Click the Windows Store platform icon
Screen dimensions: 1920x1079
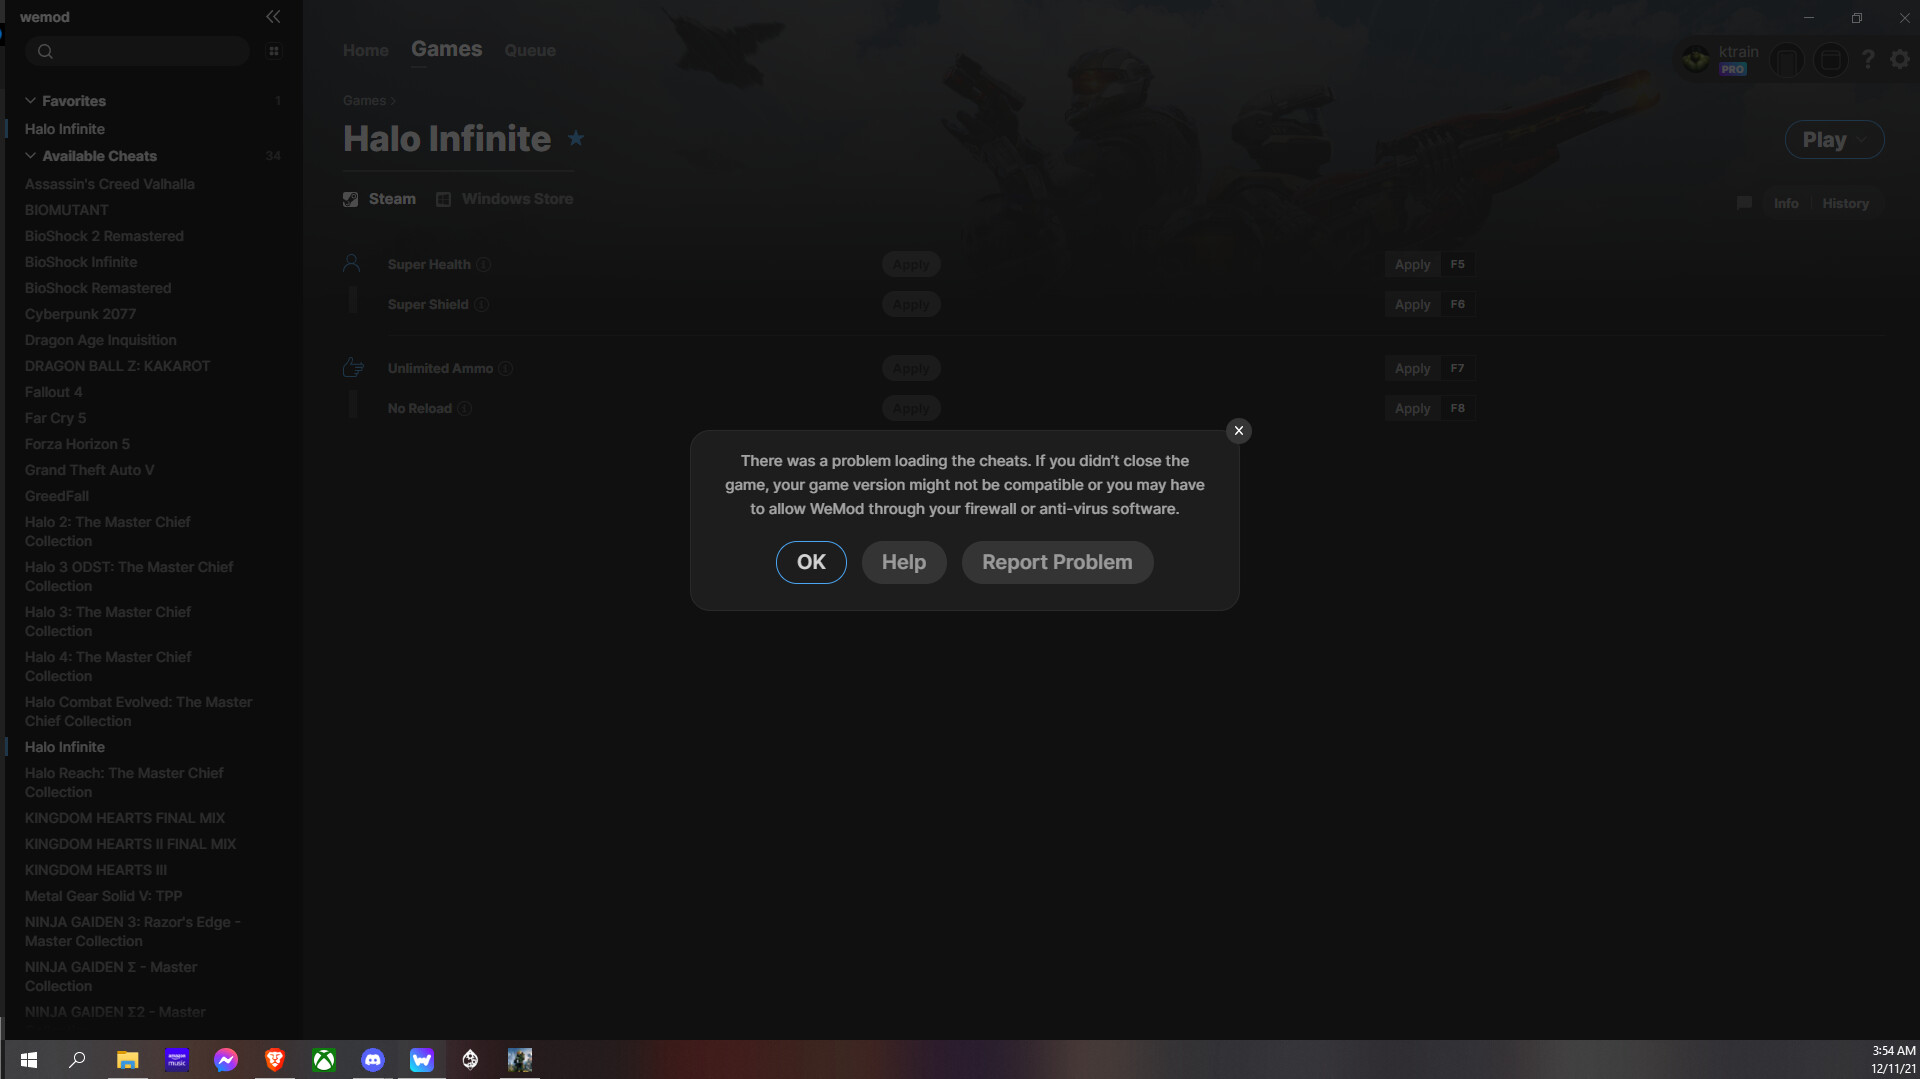443,198
